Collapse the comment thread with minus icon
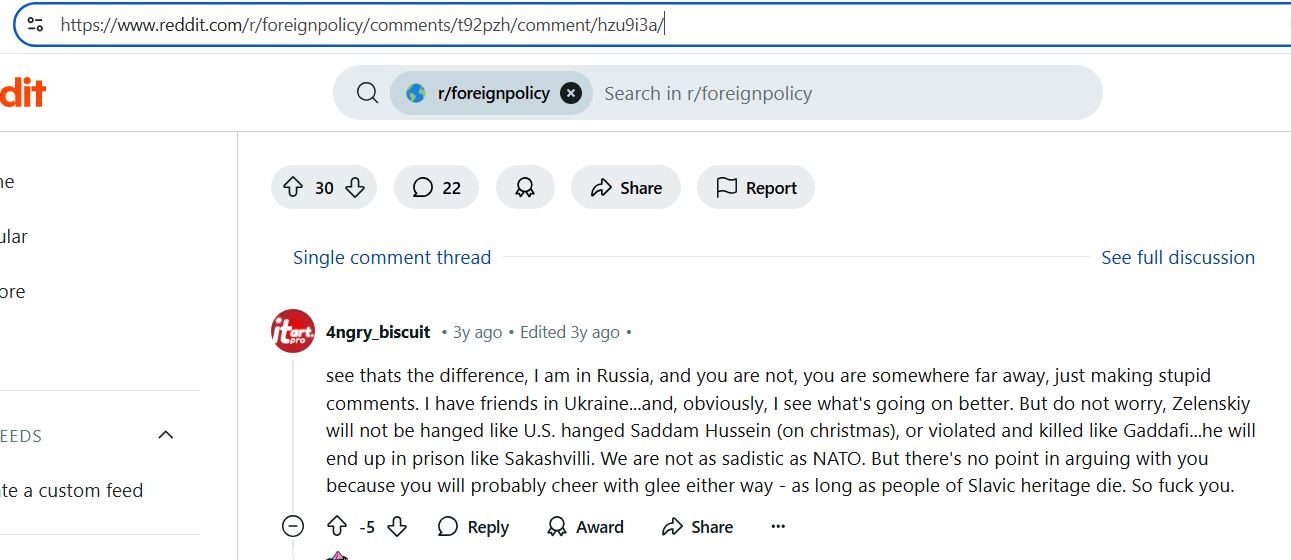The image size is (1291, 560). pos(293,526)
